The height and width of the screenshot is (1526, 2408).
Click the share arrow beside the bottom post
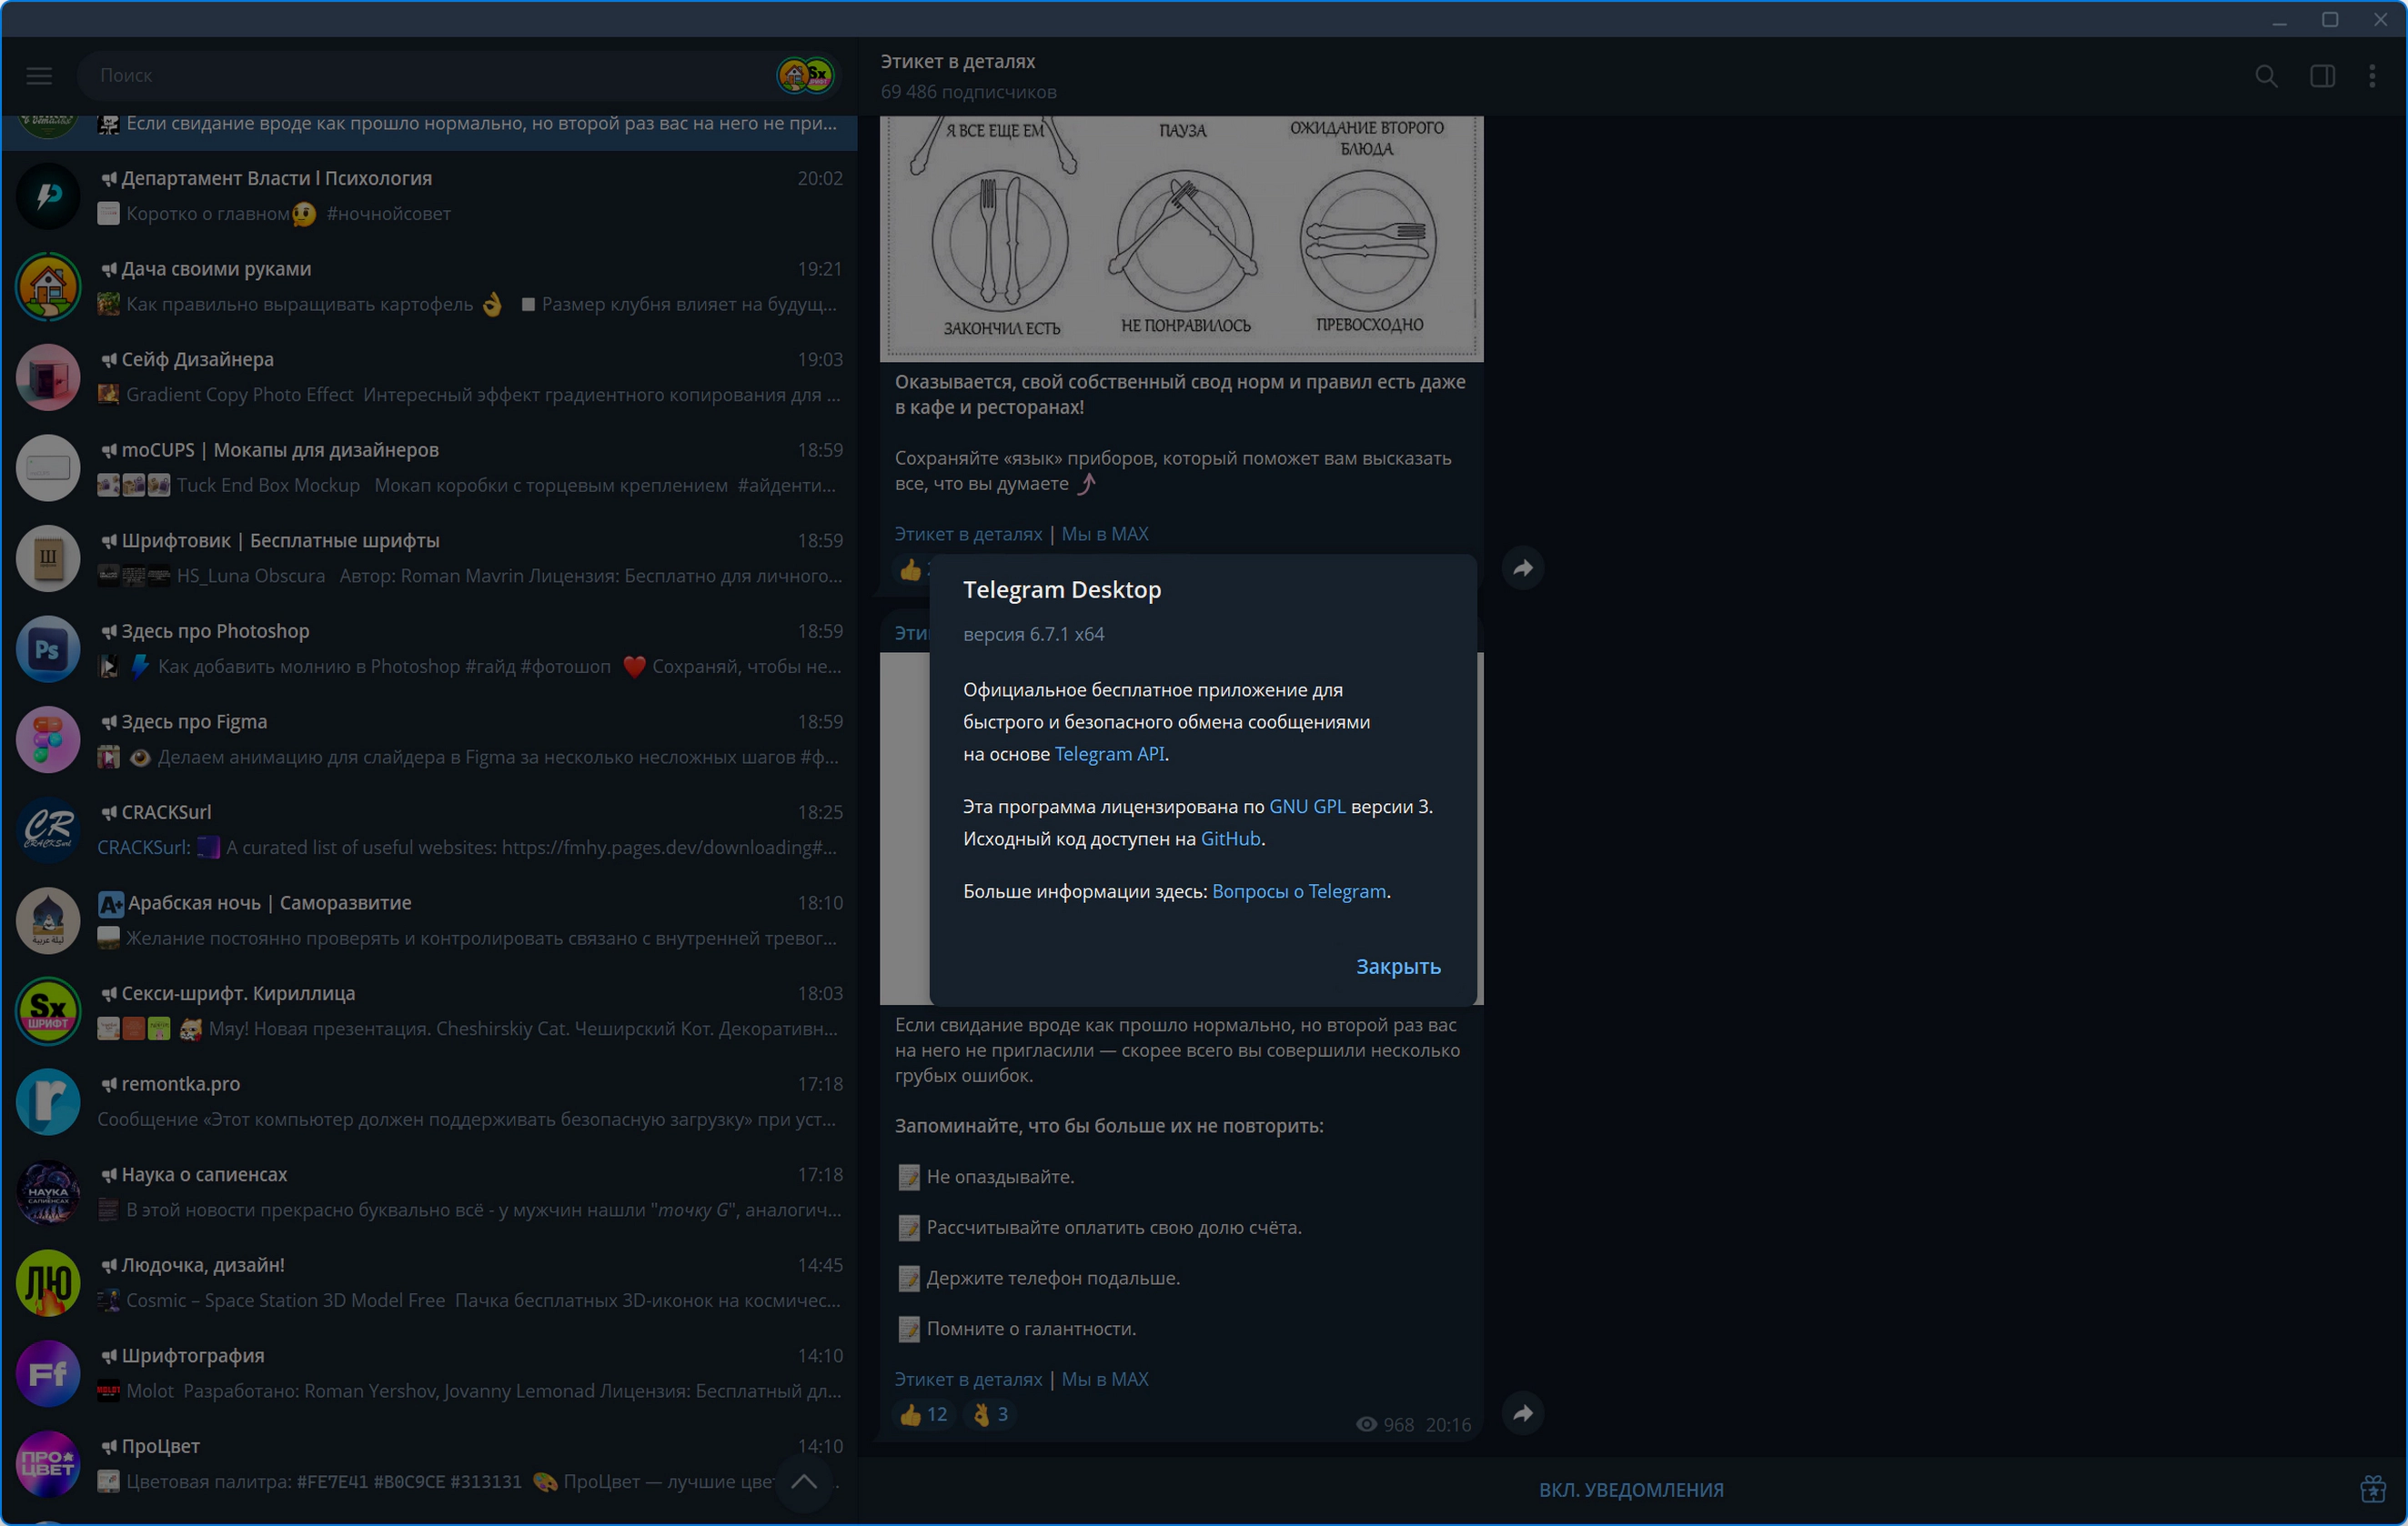click(1523, 1413)
